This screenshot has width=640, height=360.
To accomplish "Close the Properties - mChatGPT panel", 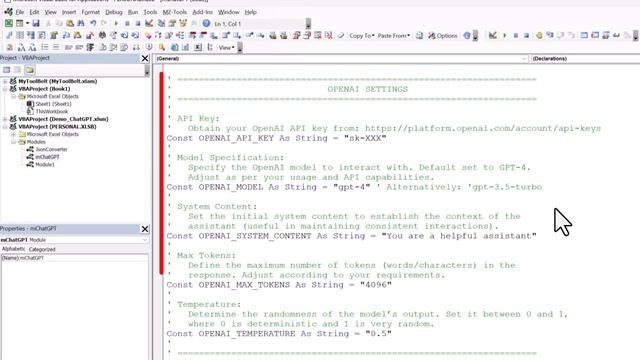I will [145, 229].
